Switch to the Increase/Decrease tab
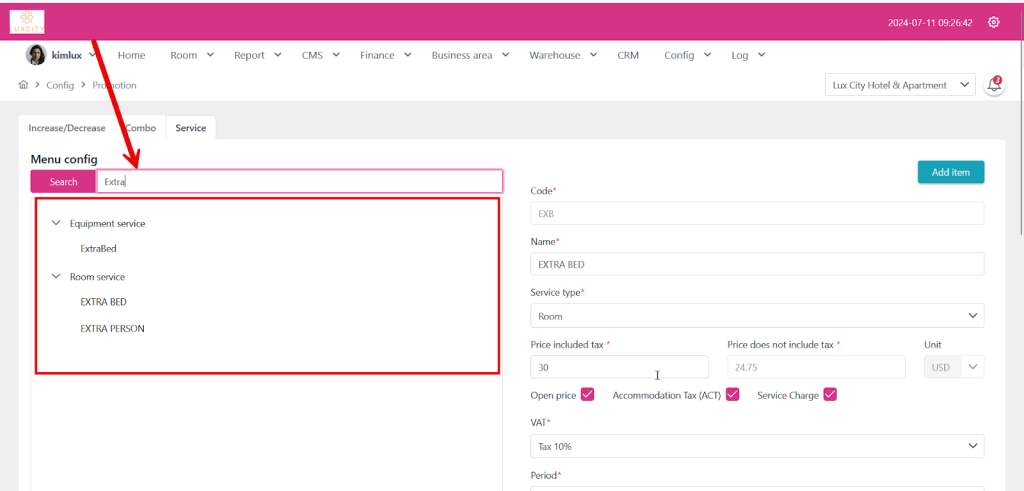 67,128
